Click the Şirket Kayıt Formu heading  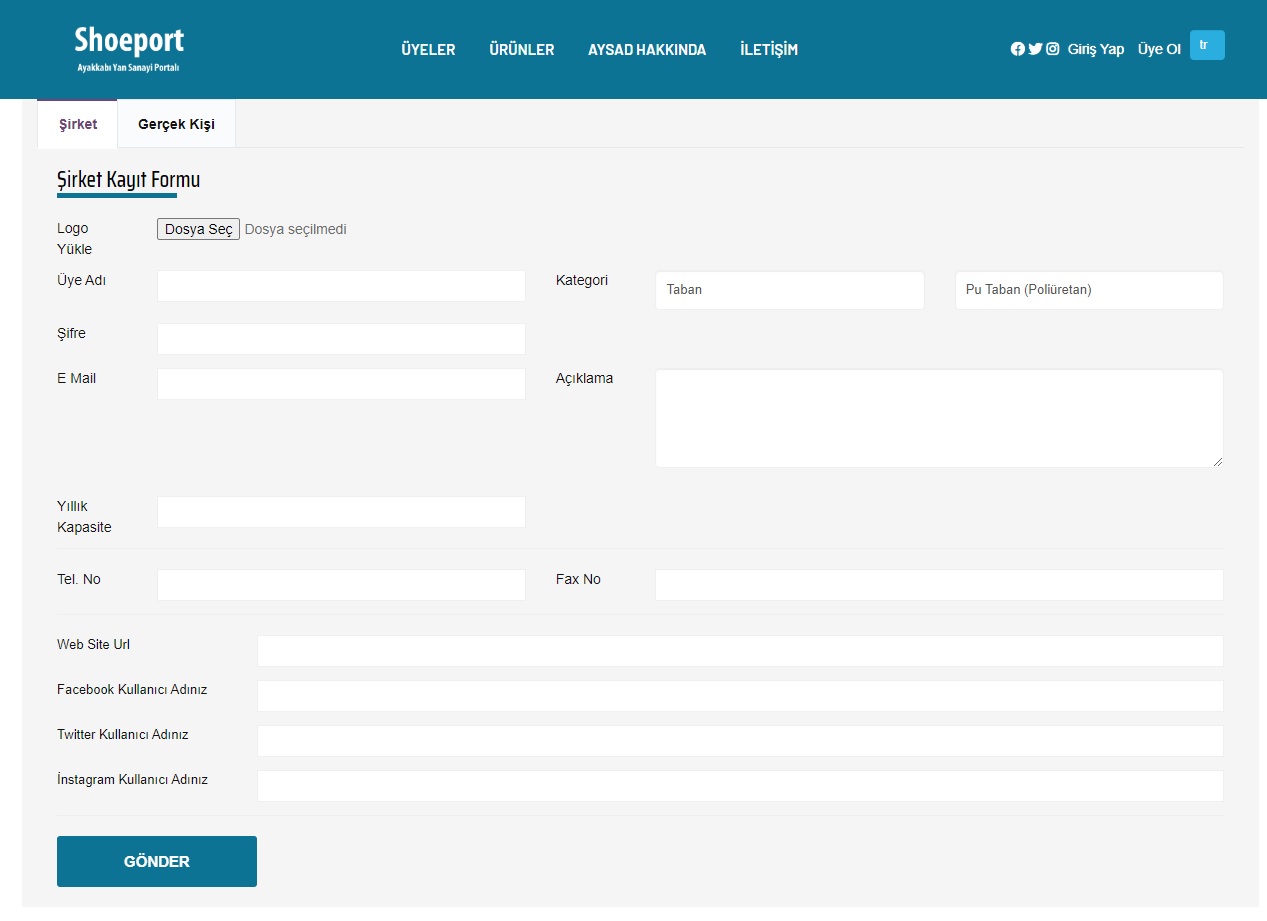click(x=129, y=180)
